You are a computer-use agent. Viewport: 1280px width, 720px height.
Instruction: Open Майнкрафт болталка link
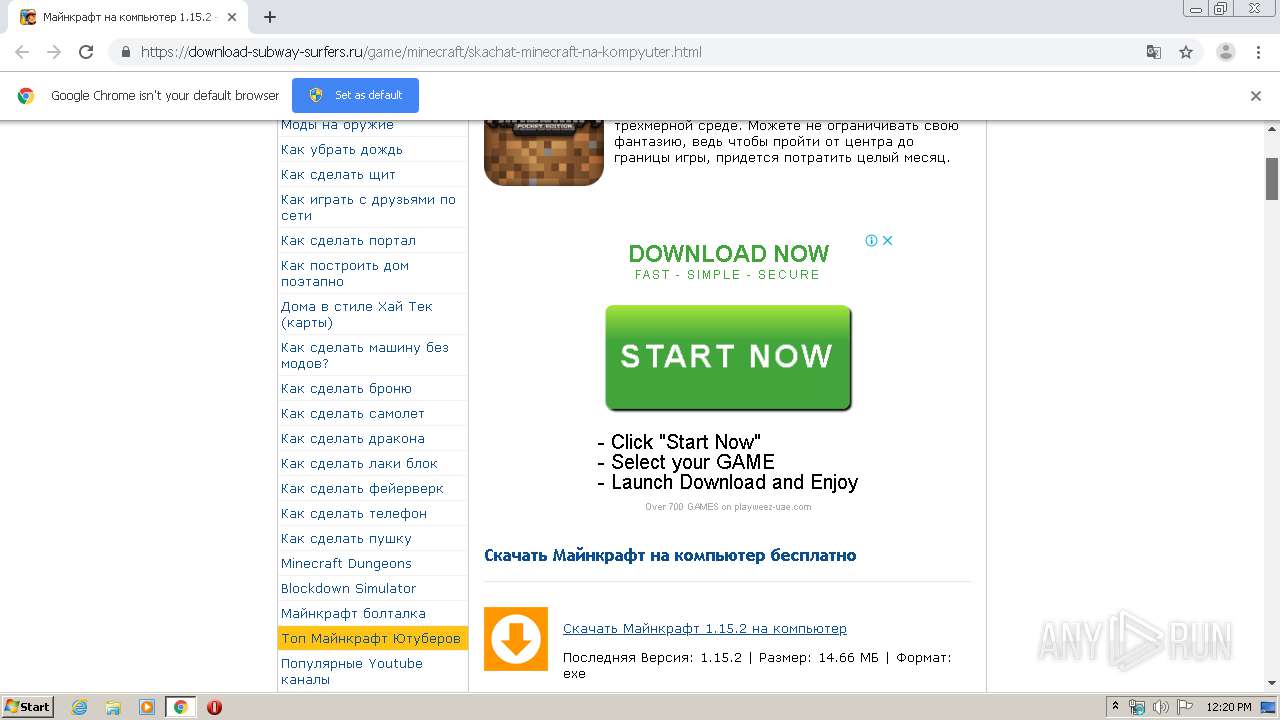(353, 613)
